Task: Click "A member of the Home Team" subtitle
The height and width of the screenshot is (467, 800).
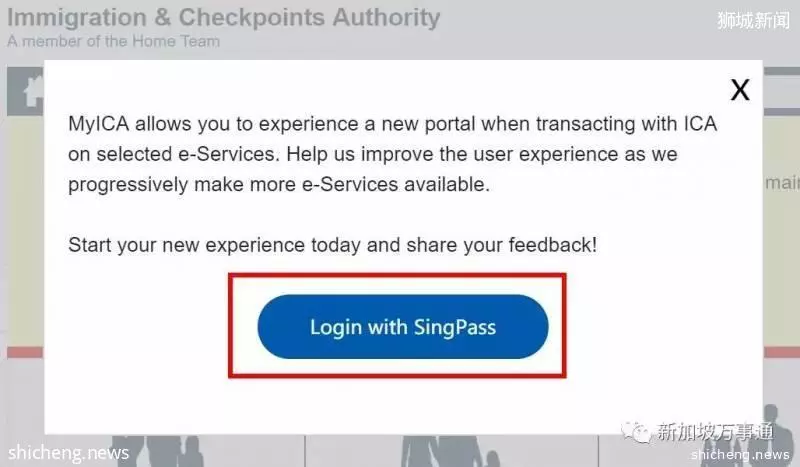Action: 113,41
